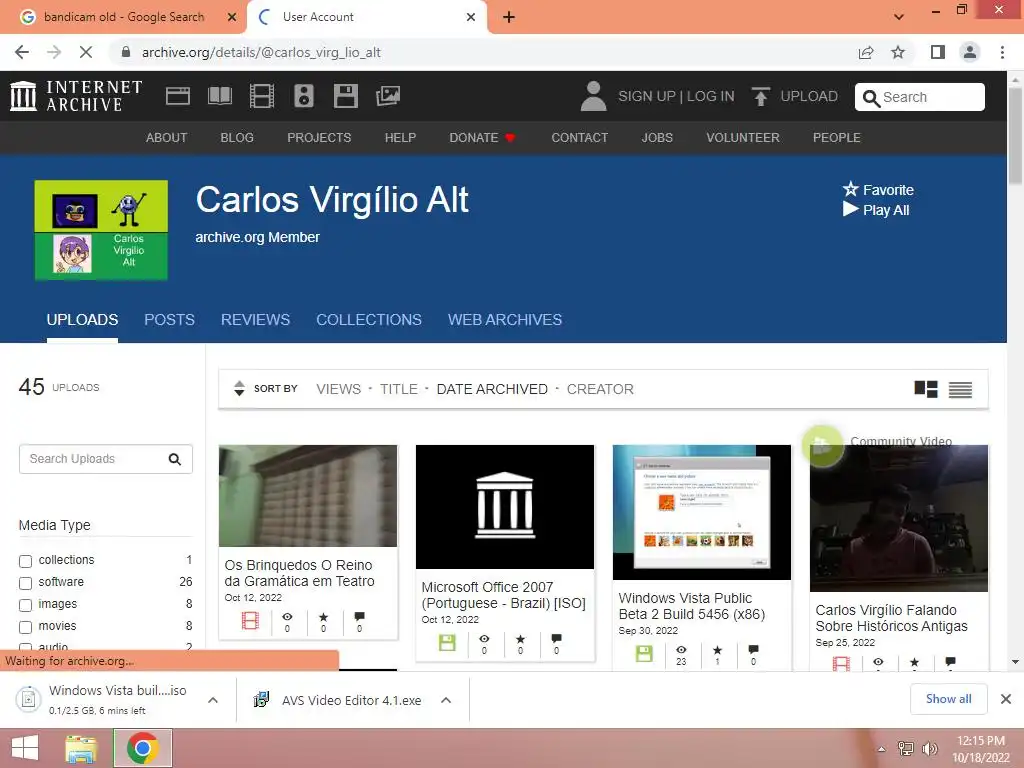Image resolution: width=1024 pixels, height=768 pixels.
Task: Switch to tile view layout icon
Action: [926, 389]
